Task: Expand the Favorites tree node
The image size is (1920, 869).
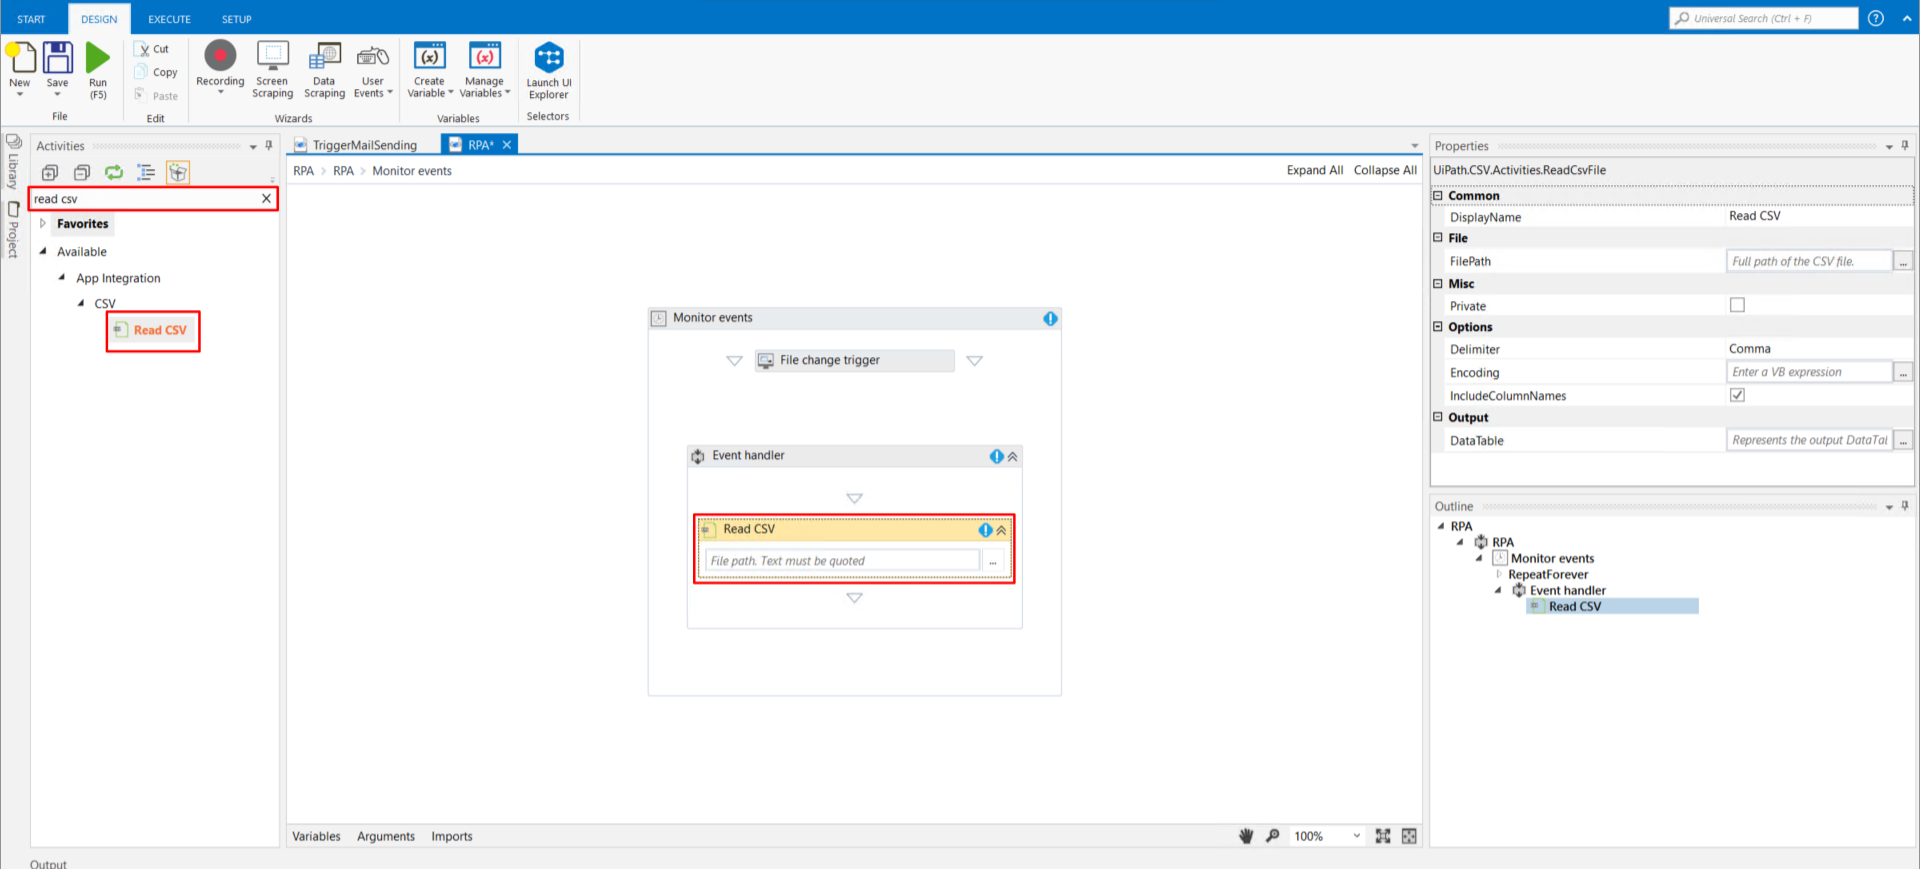Action: (x=43, y=224)
